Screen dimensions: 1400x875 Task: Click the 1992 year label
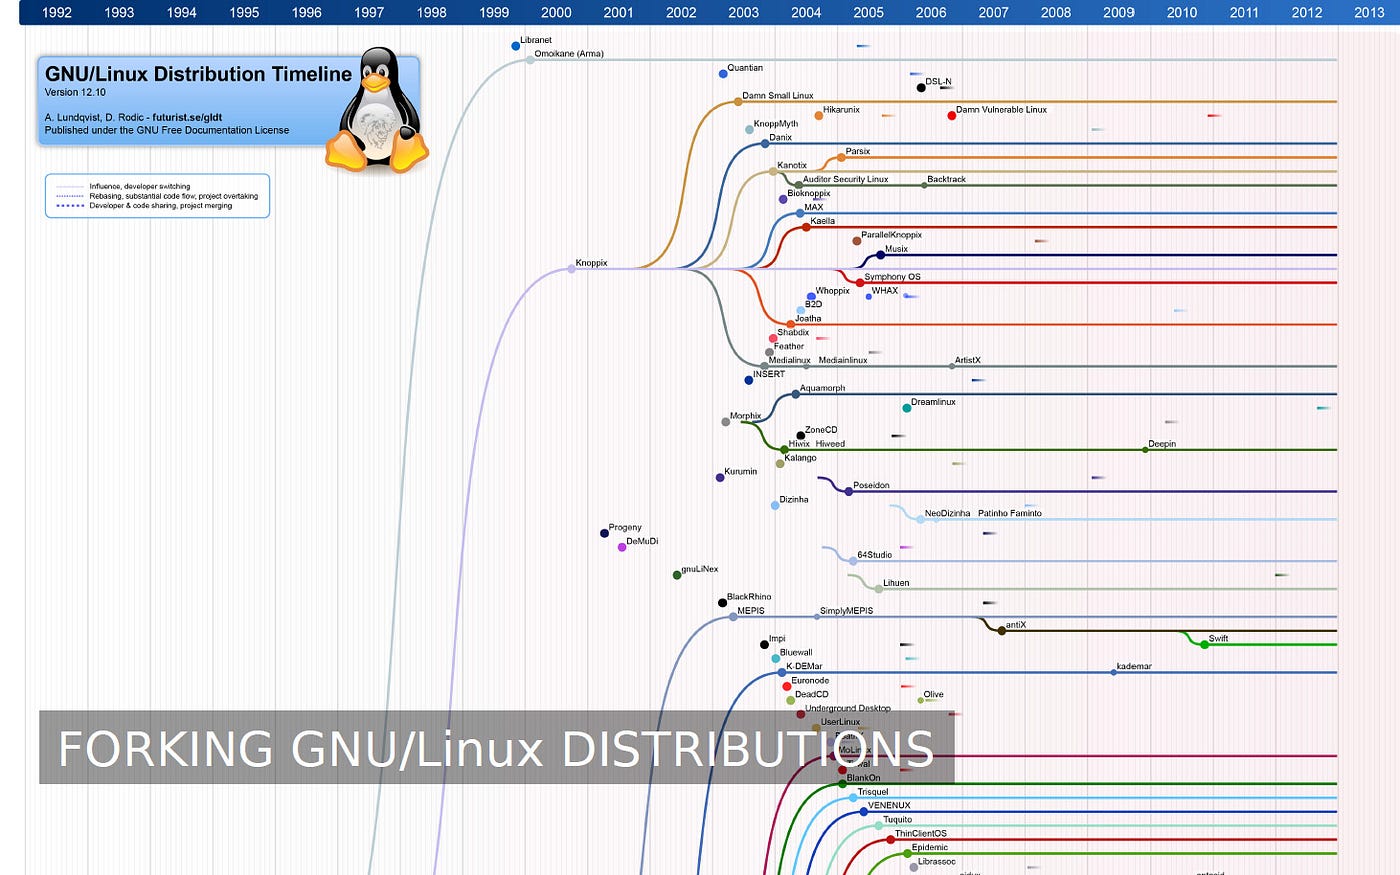tap(57, 12)
